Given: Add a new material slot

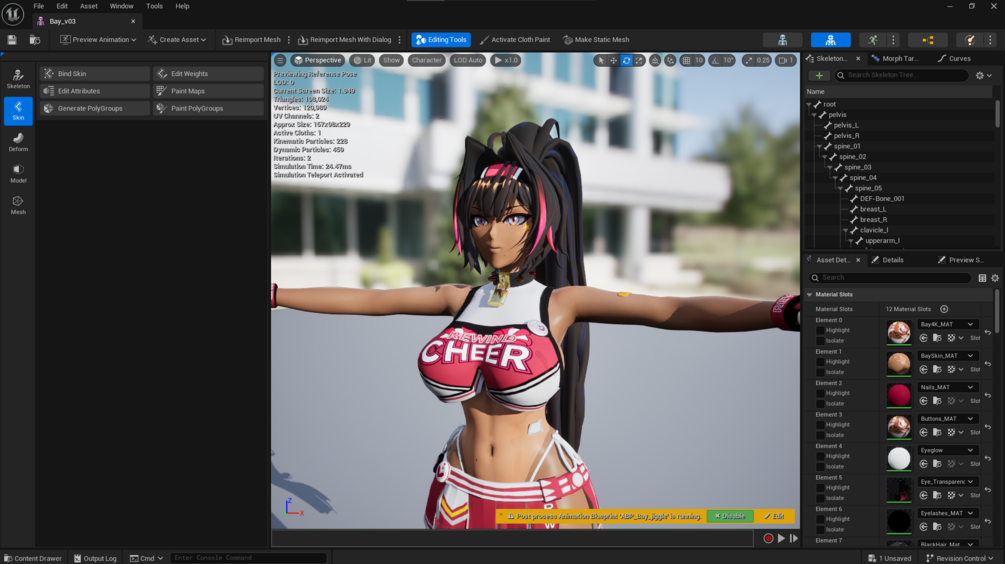Looking at the screenshot, I should (944, 309).
